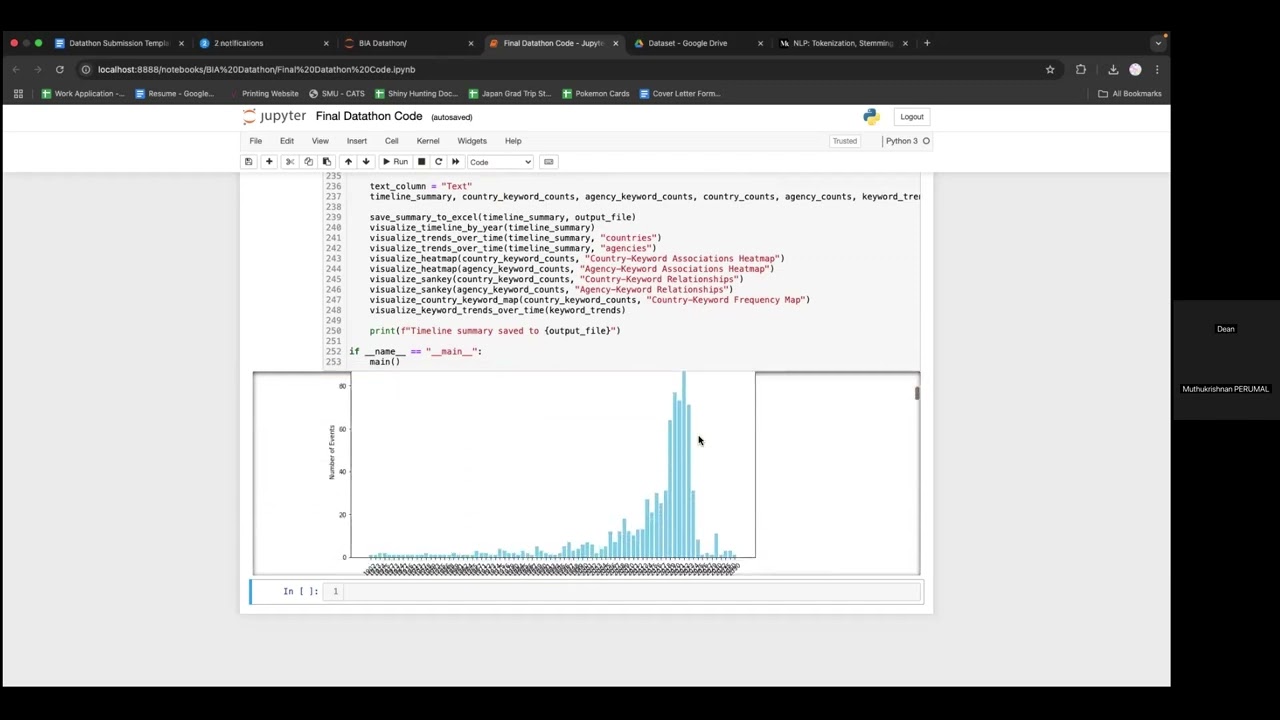Viewport: 1280px width, 720px height.
Task: Reload the page
Action: 60,69
